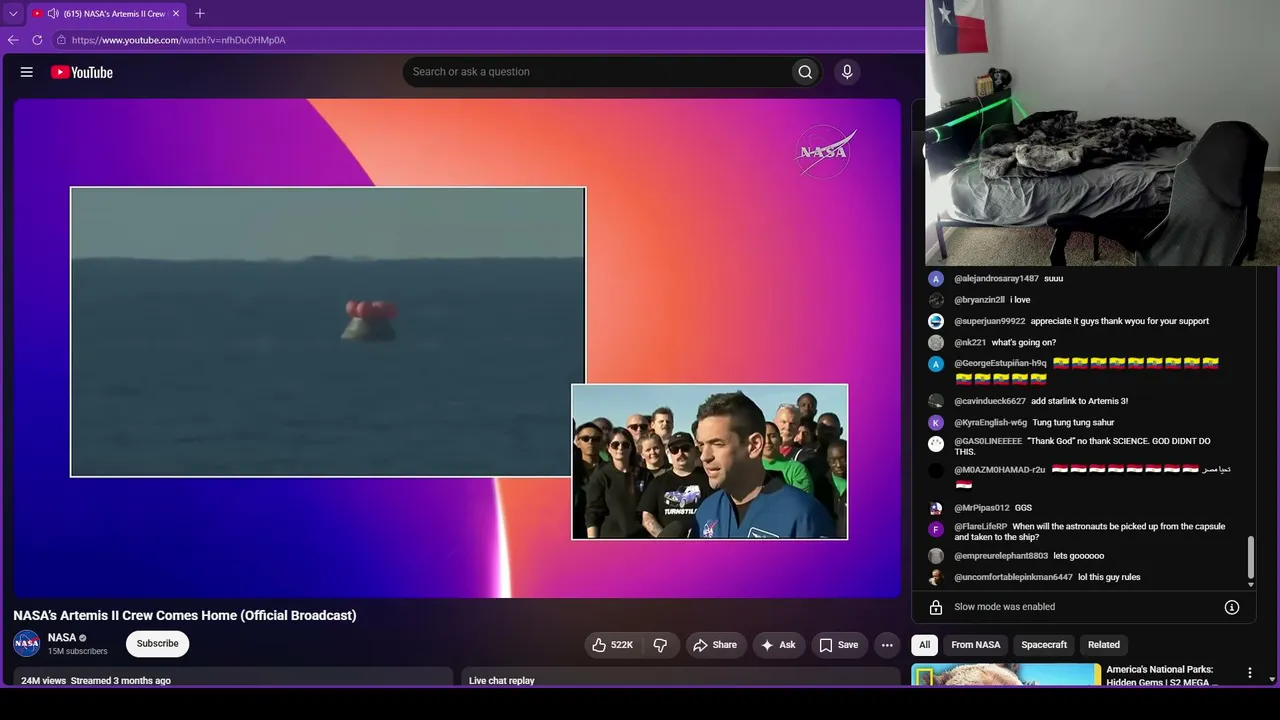Click the Search or ask a question field
Image resolution: width=1280 pixels, height=720 pixels.
596,72
